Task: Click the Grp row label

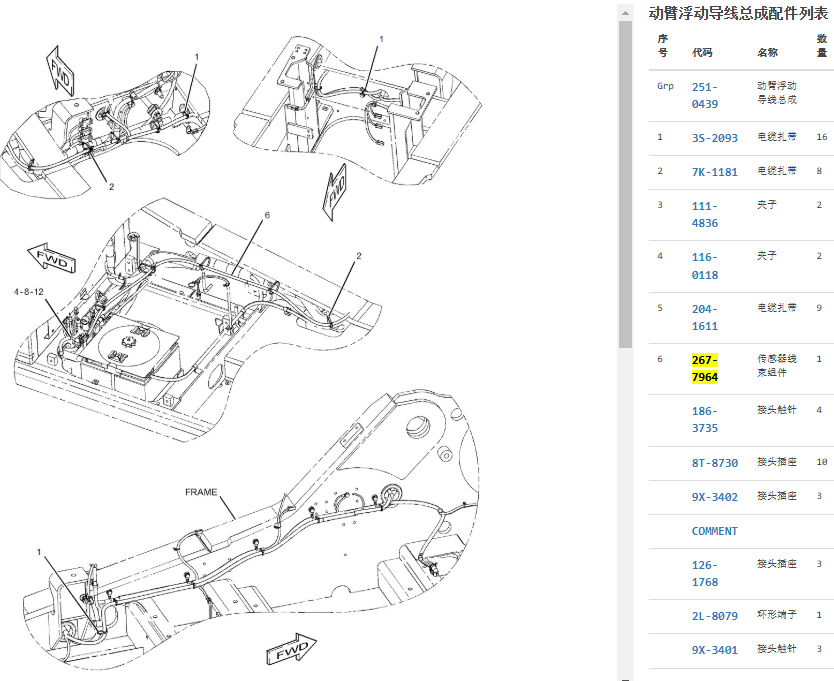Action: coord(665,86)
